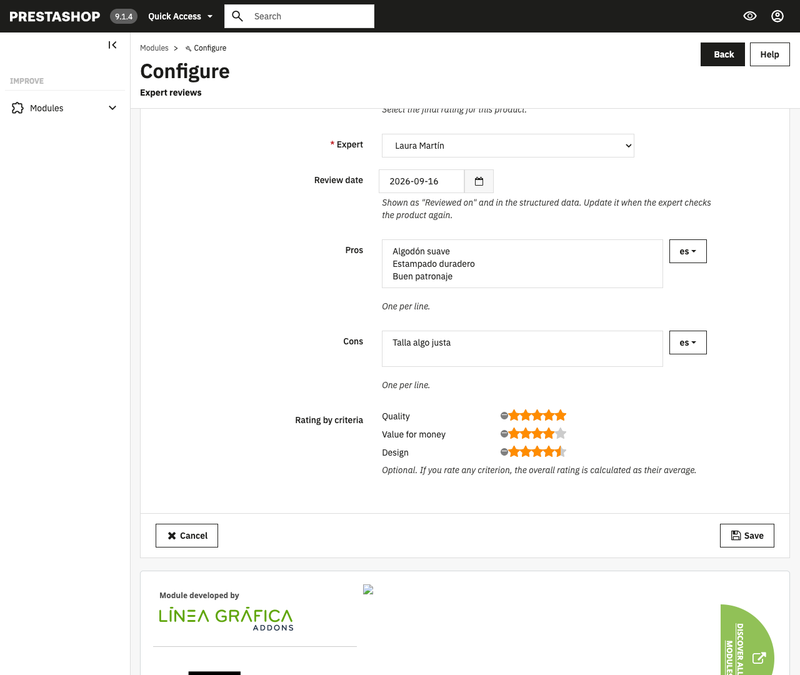The height and width of the screenshot is (675, 800).
Task: Open the user profile icon
Action: point(777,16)
